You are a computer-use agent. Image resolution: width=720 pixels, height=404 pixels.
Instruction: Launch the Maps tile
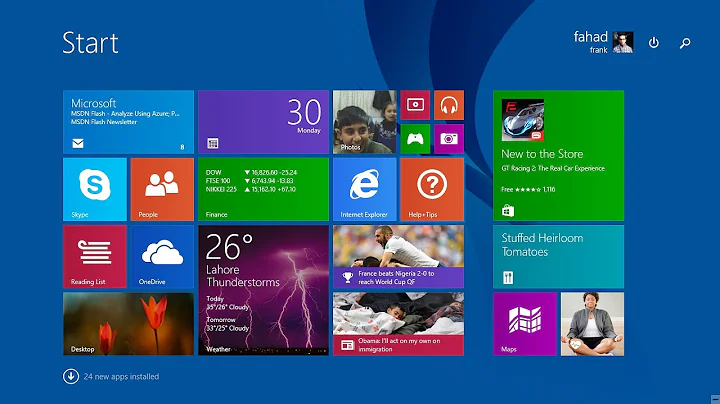point(525,324)
